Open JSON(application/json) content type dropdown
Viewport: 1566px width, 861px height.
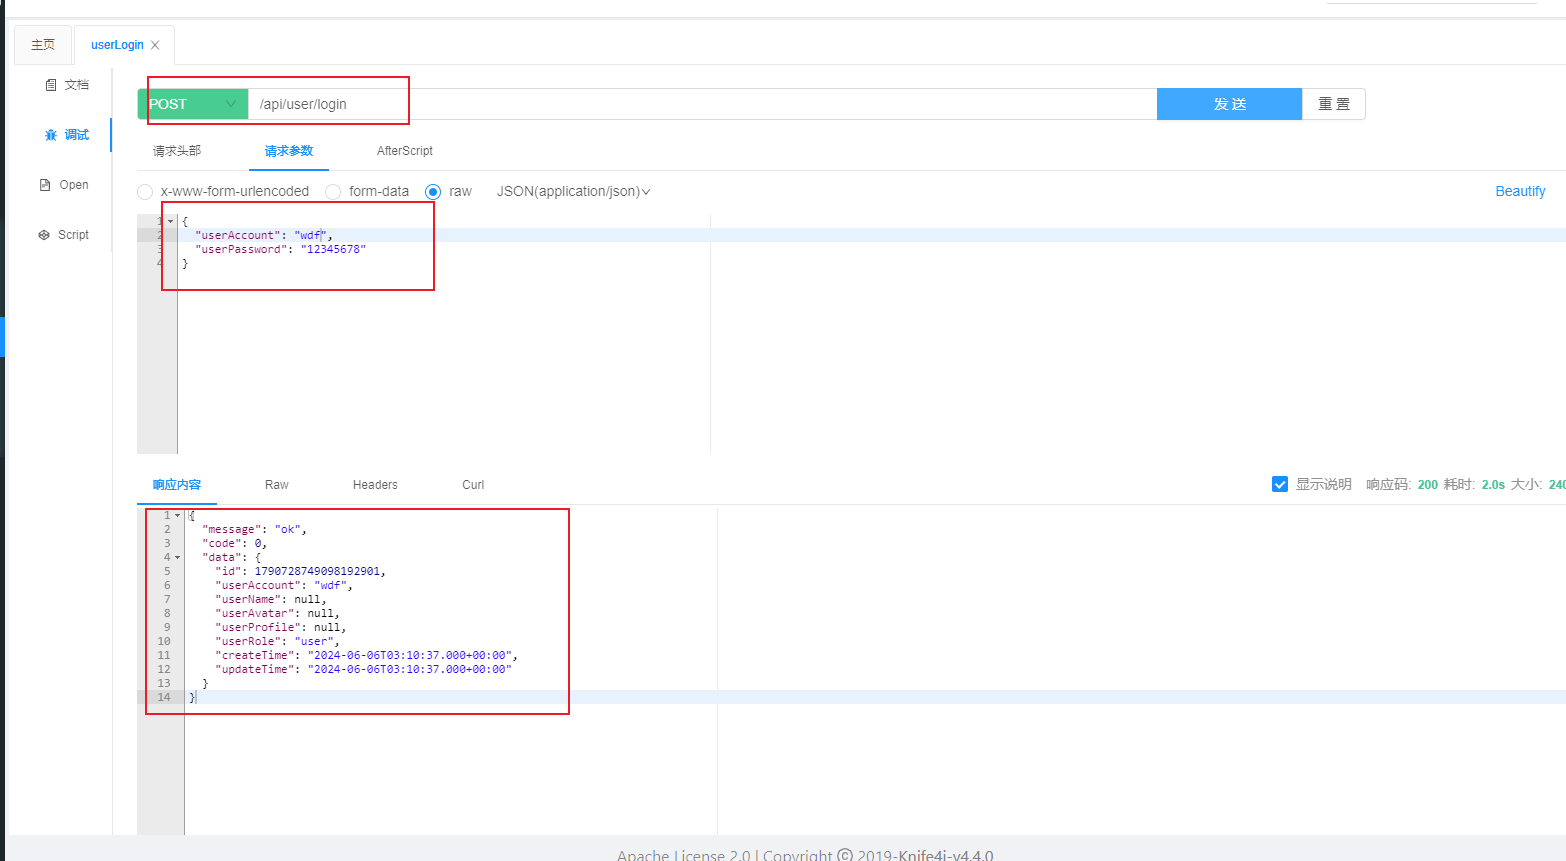click(x=573, y=191)
